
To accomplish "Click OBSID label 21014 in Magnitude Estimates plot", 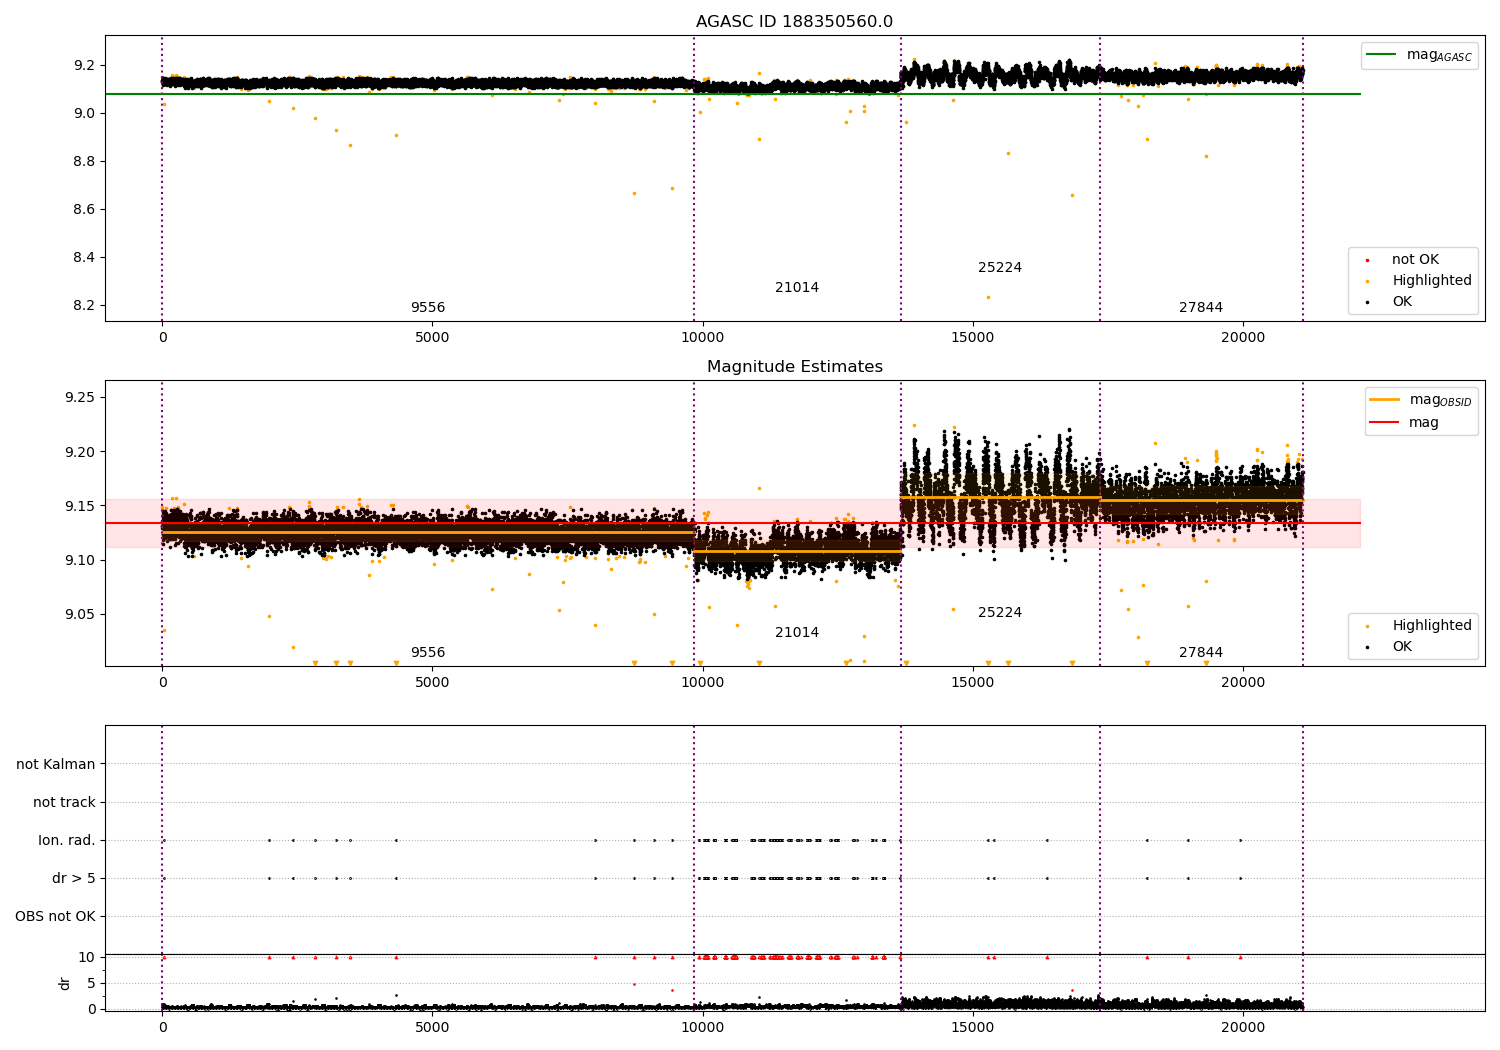I will [797, 633].
